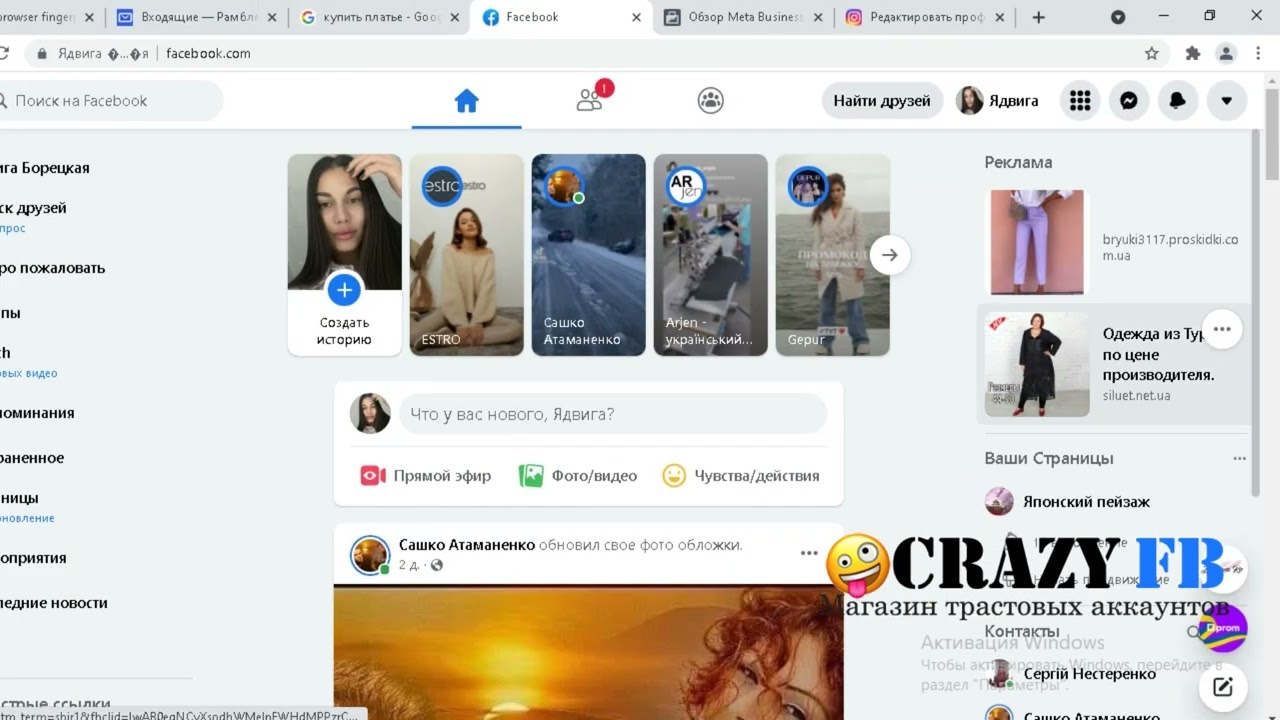This screenshot has width=1280, height=720.
Task: Close the Facebook browser tab
Action: coord(636,17)
